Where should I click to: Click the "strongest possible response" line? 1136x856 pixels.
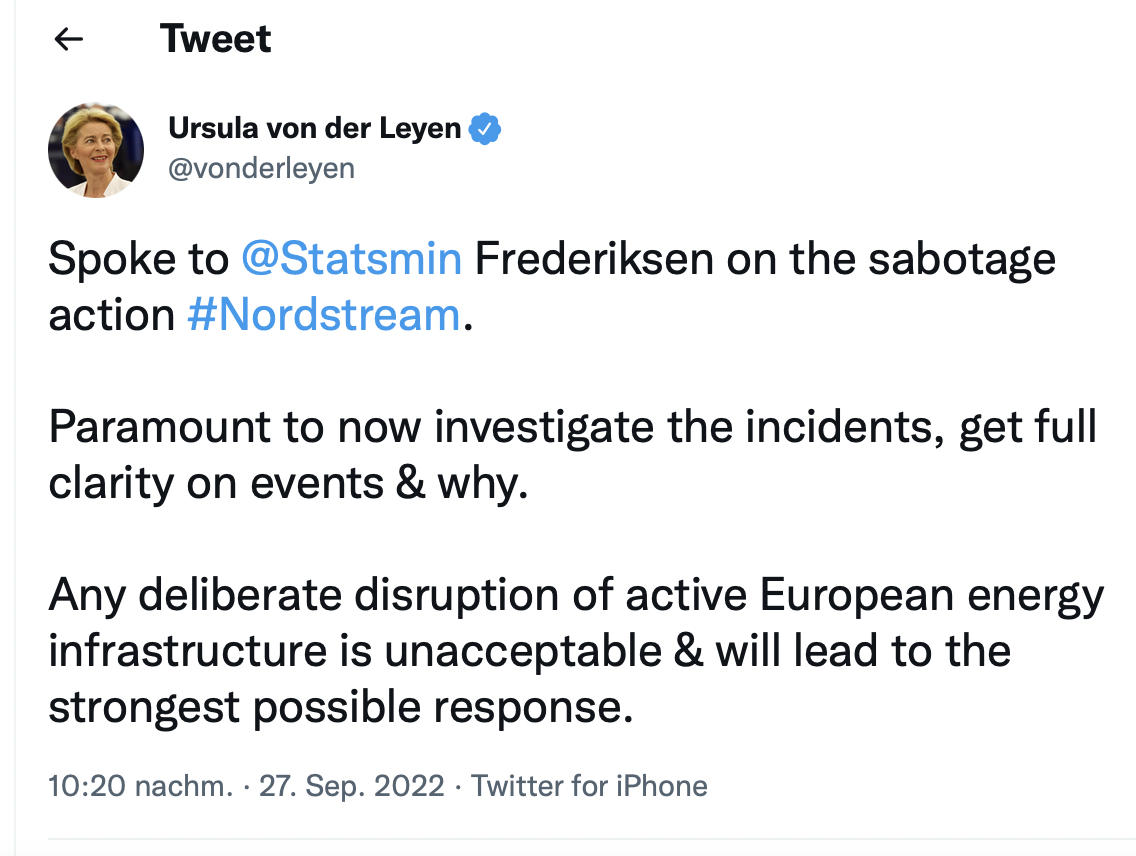(340, 708)
